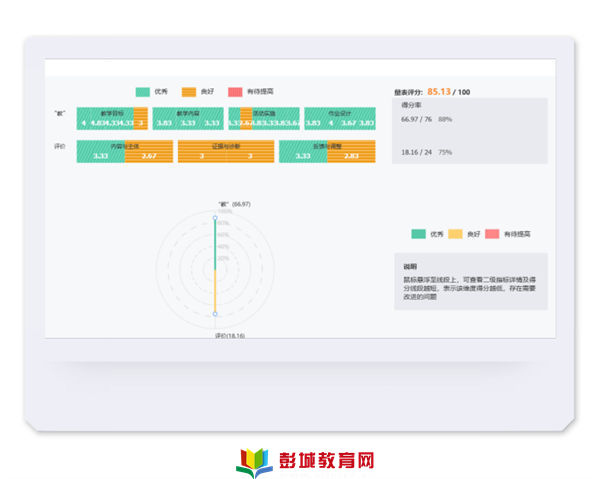600x479 pixels.
Task: Click the orange 2.67 segment in 评价 row
Action: (149, 152)
